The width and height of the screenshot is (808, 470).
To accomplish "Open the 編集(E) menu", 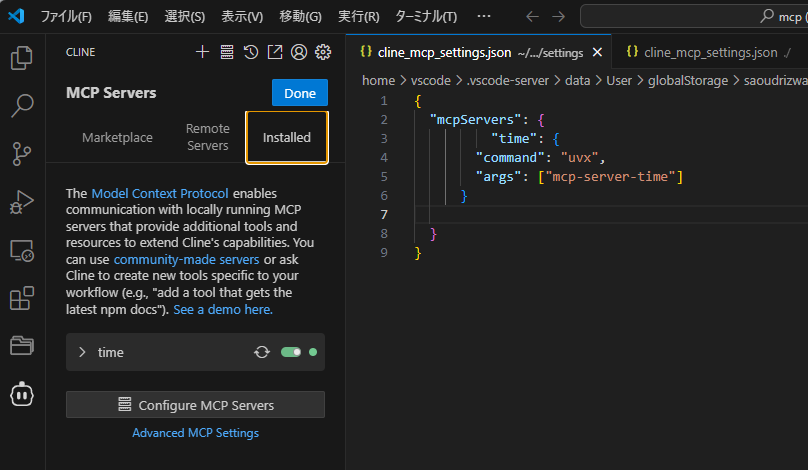I will point(128,16).
